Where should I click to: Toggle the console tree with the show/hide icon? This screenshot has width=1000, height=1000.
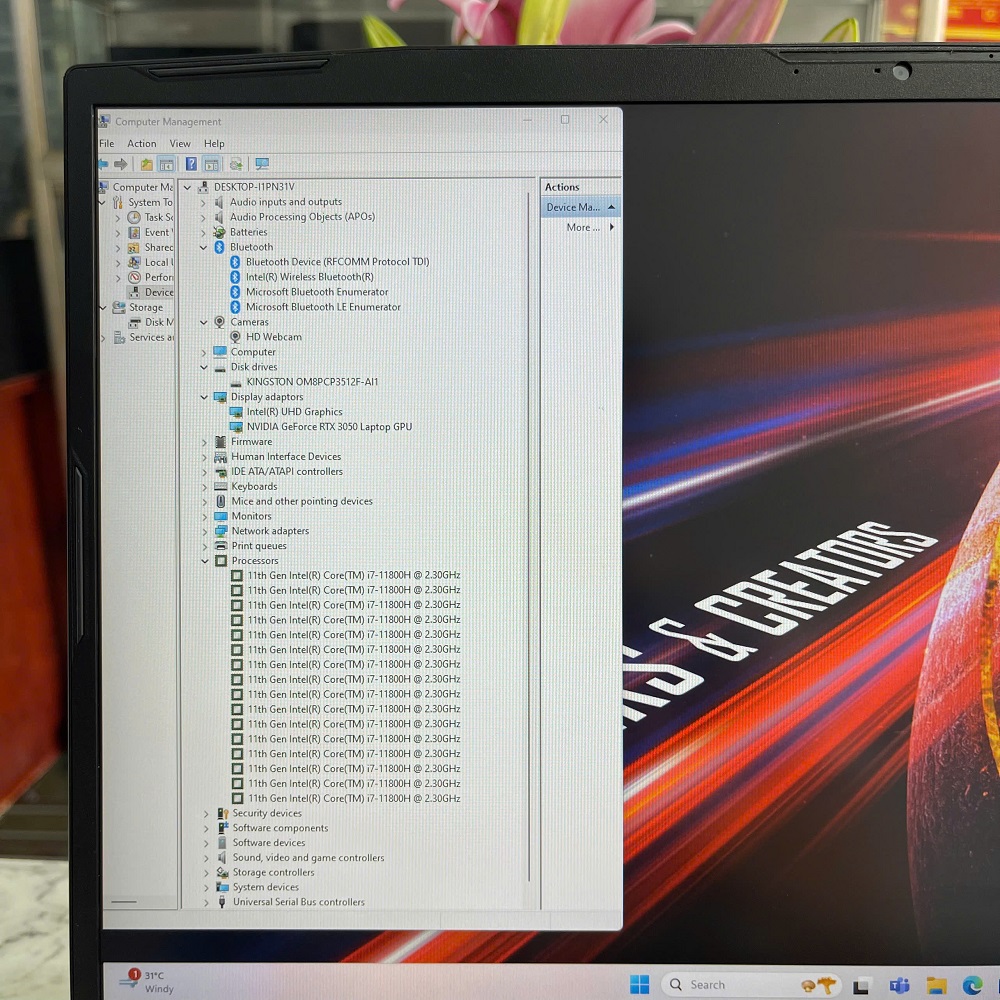pyautogui.click(x=166, y=164)
